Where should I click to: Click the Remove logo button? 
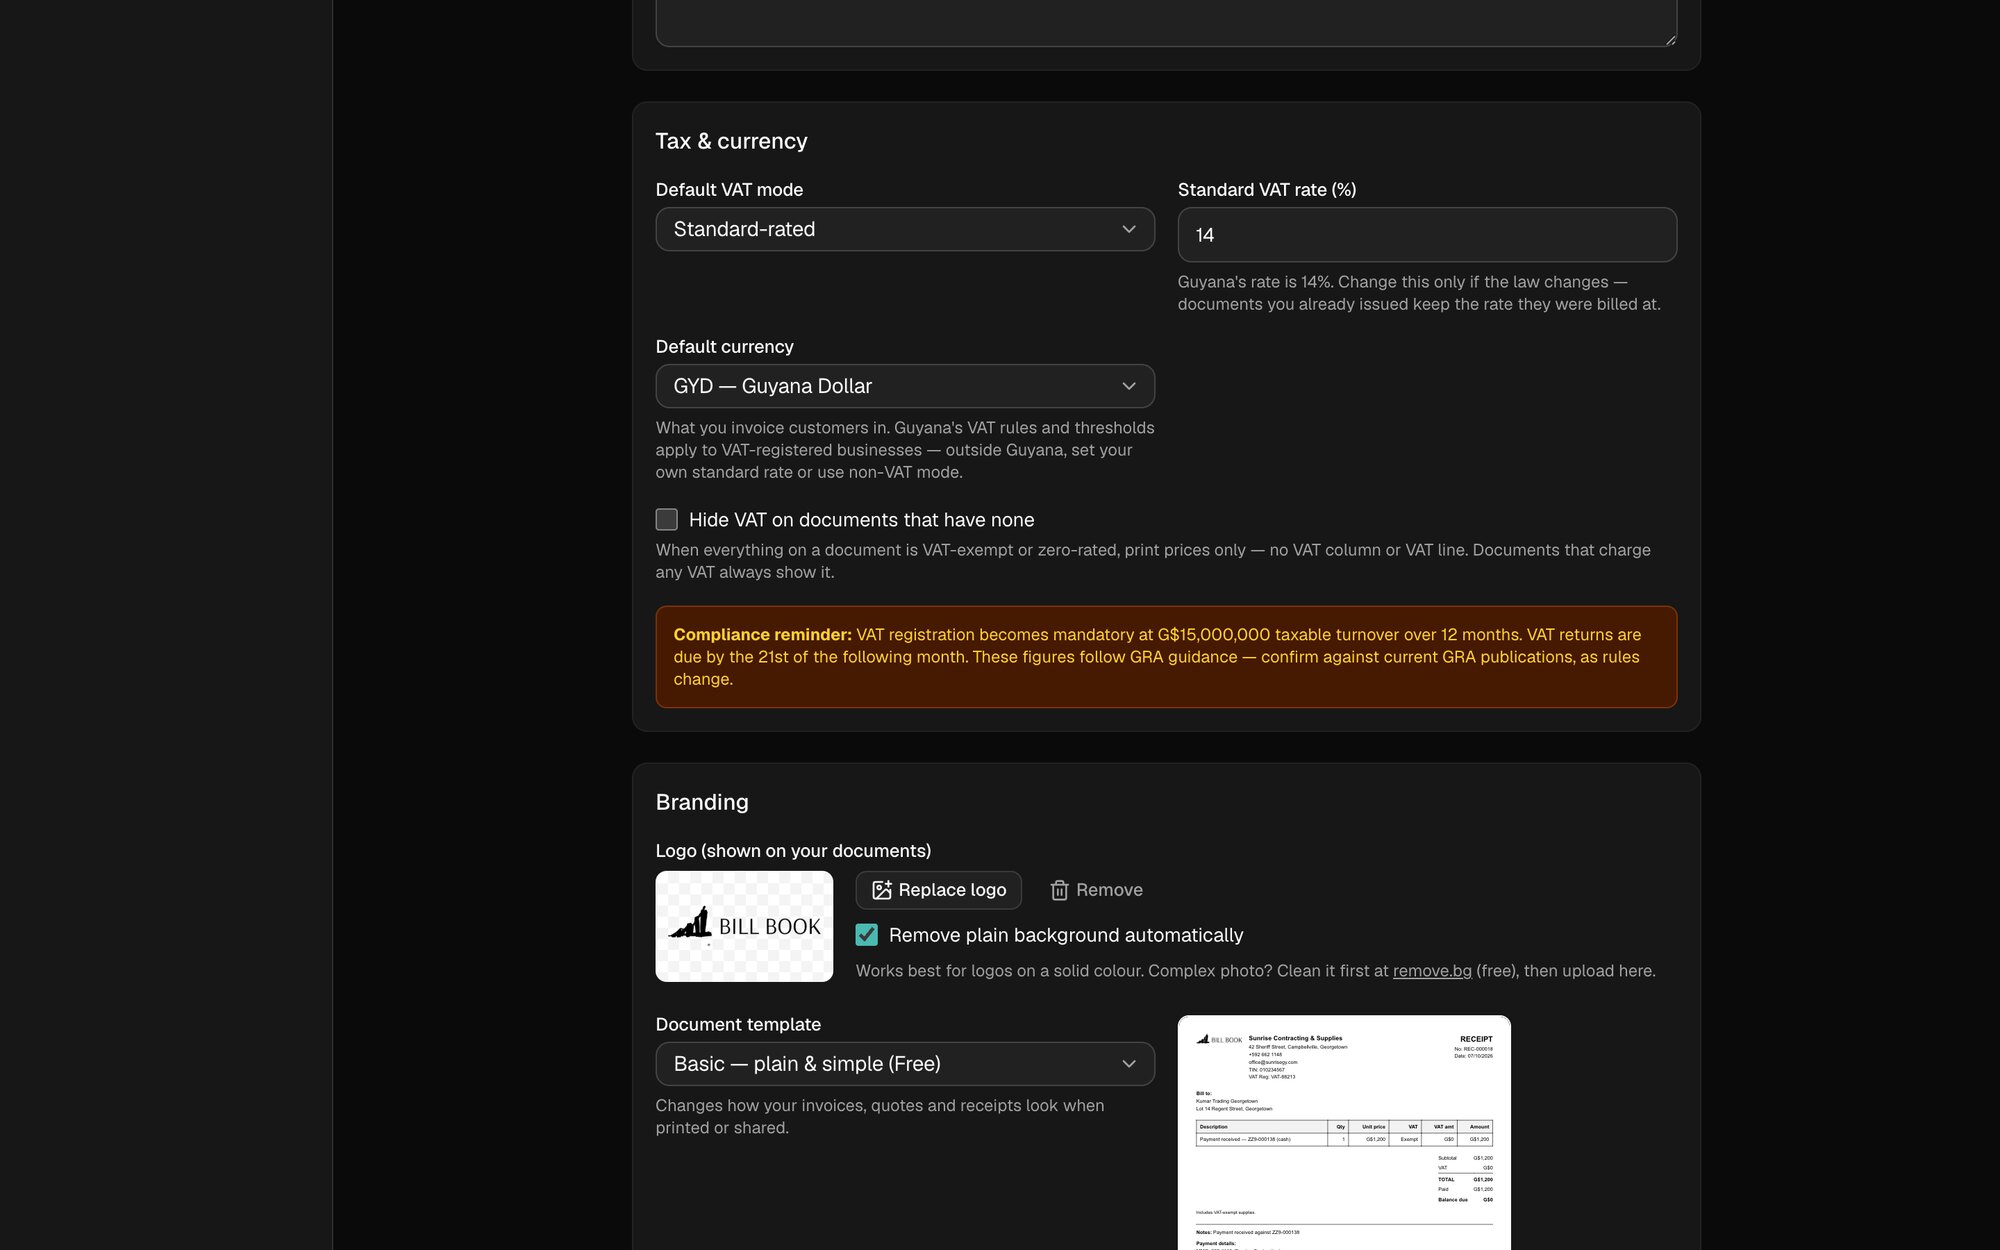1096,890
